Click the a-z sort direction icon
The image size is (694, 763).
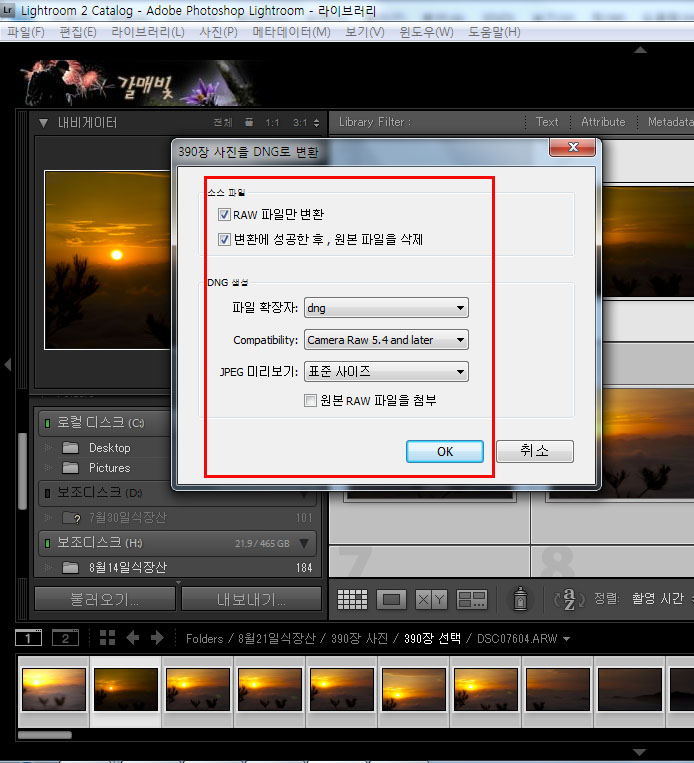point(568,599)
